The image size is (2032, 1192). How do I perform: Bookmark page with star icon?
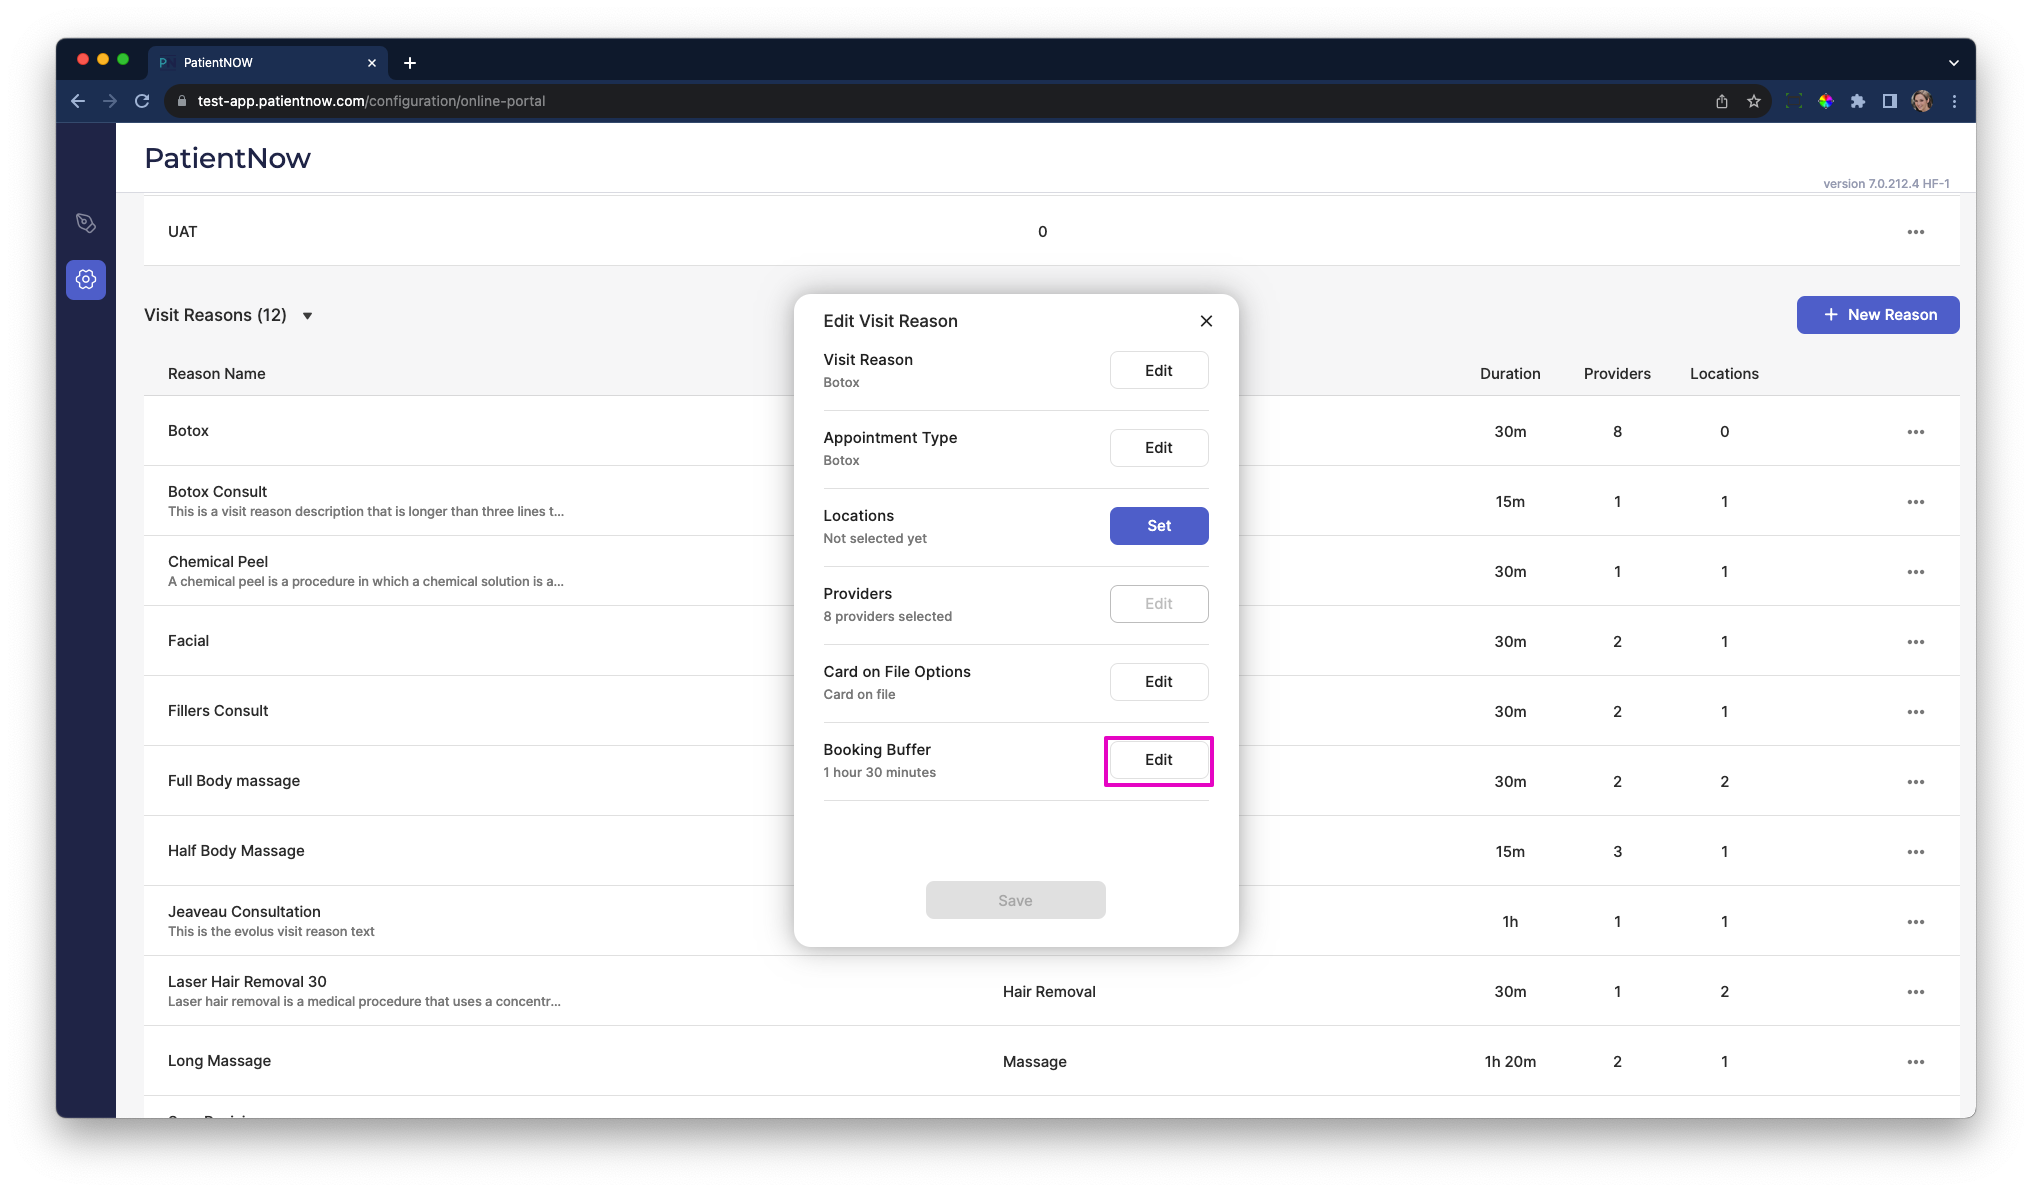(1753, 101)
